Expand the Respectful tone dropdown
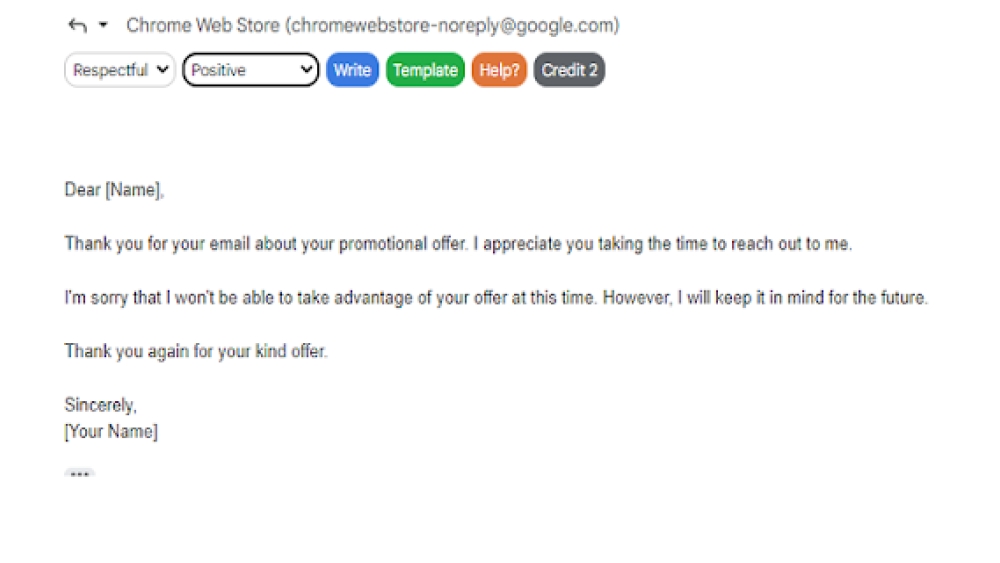This screenshot has height=563, width=1000. click(120, 70)
